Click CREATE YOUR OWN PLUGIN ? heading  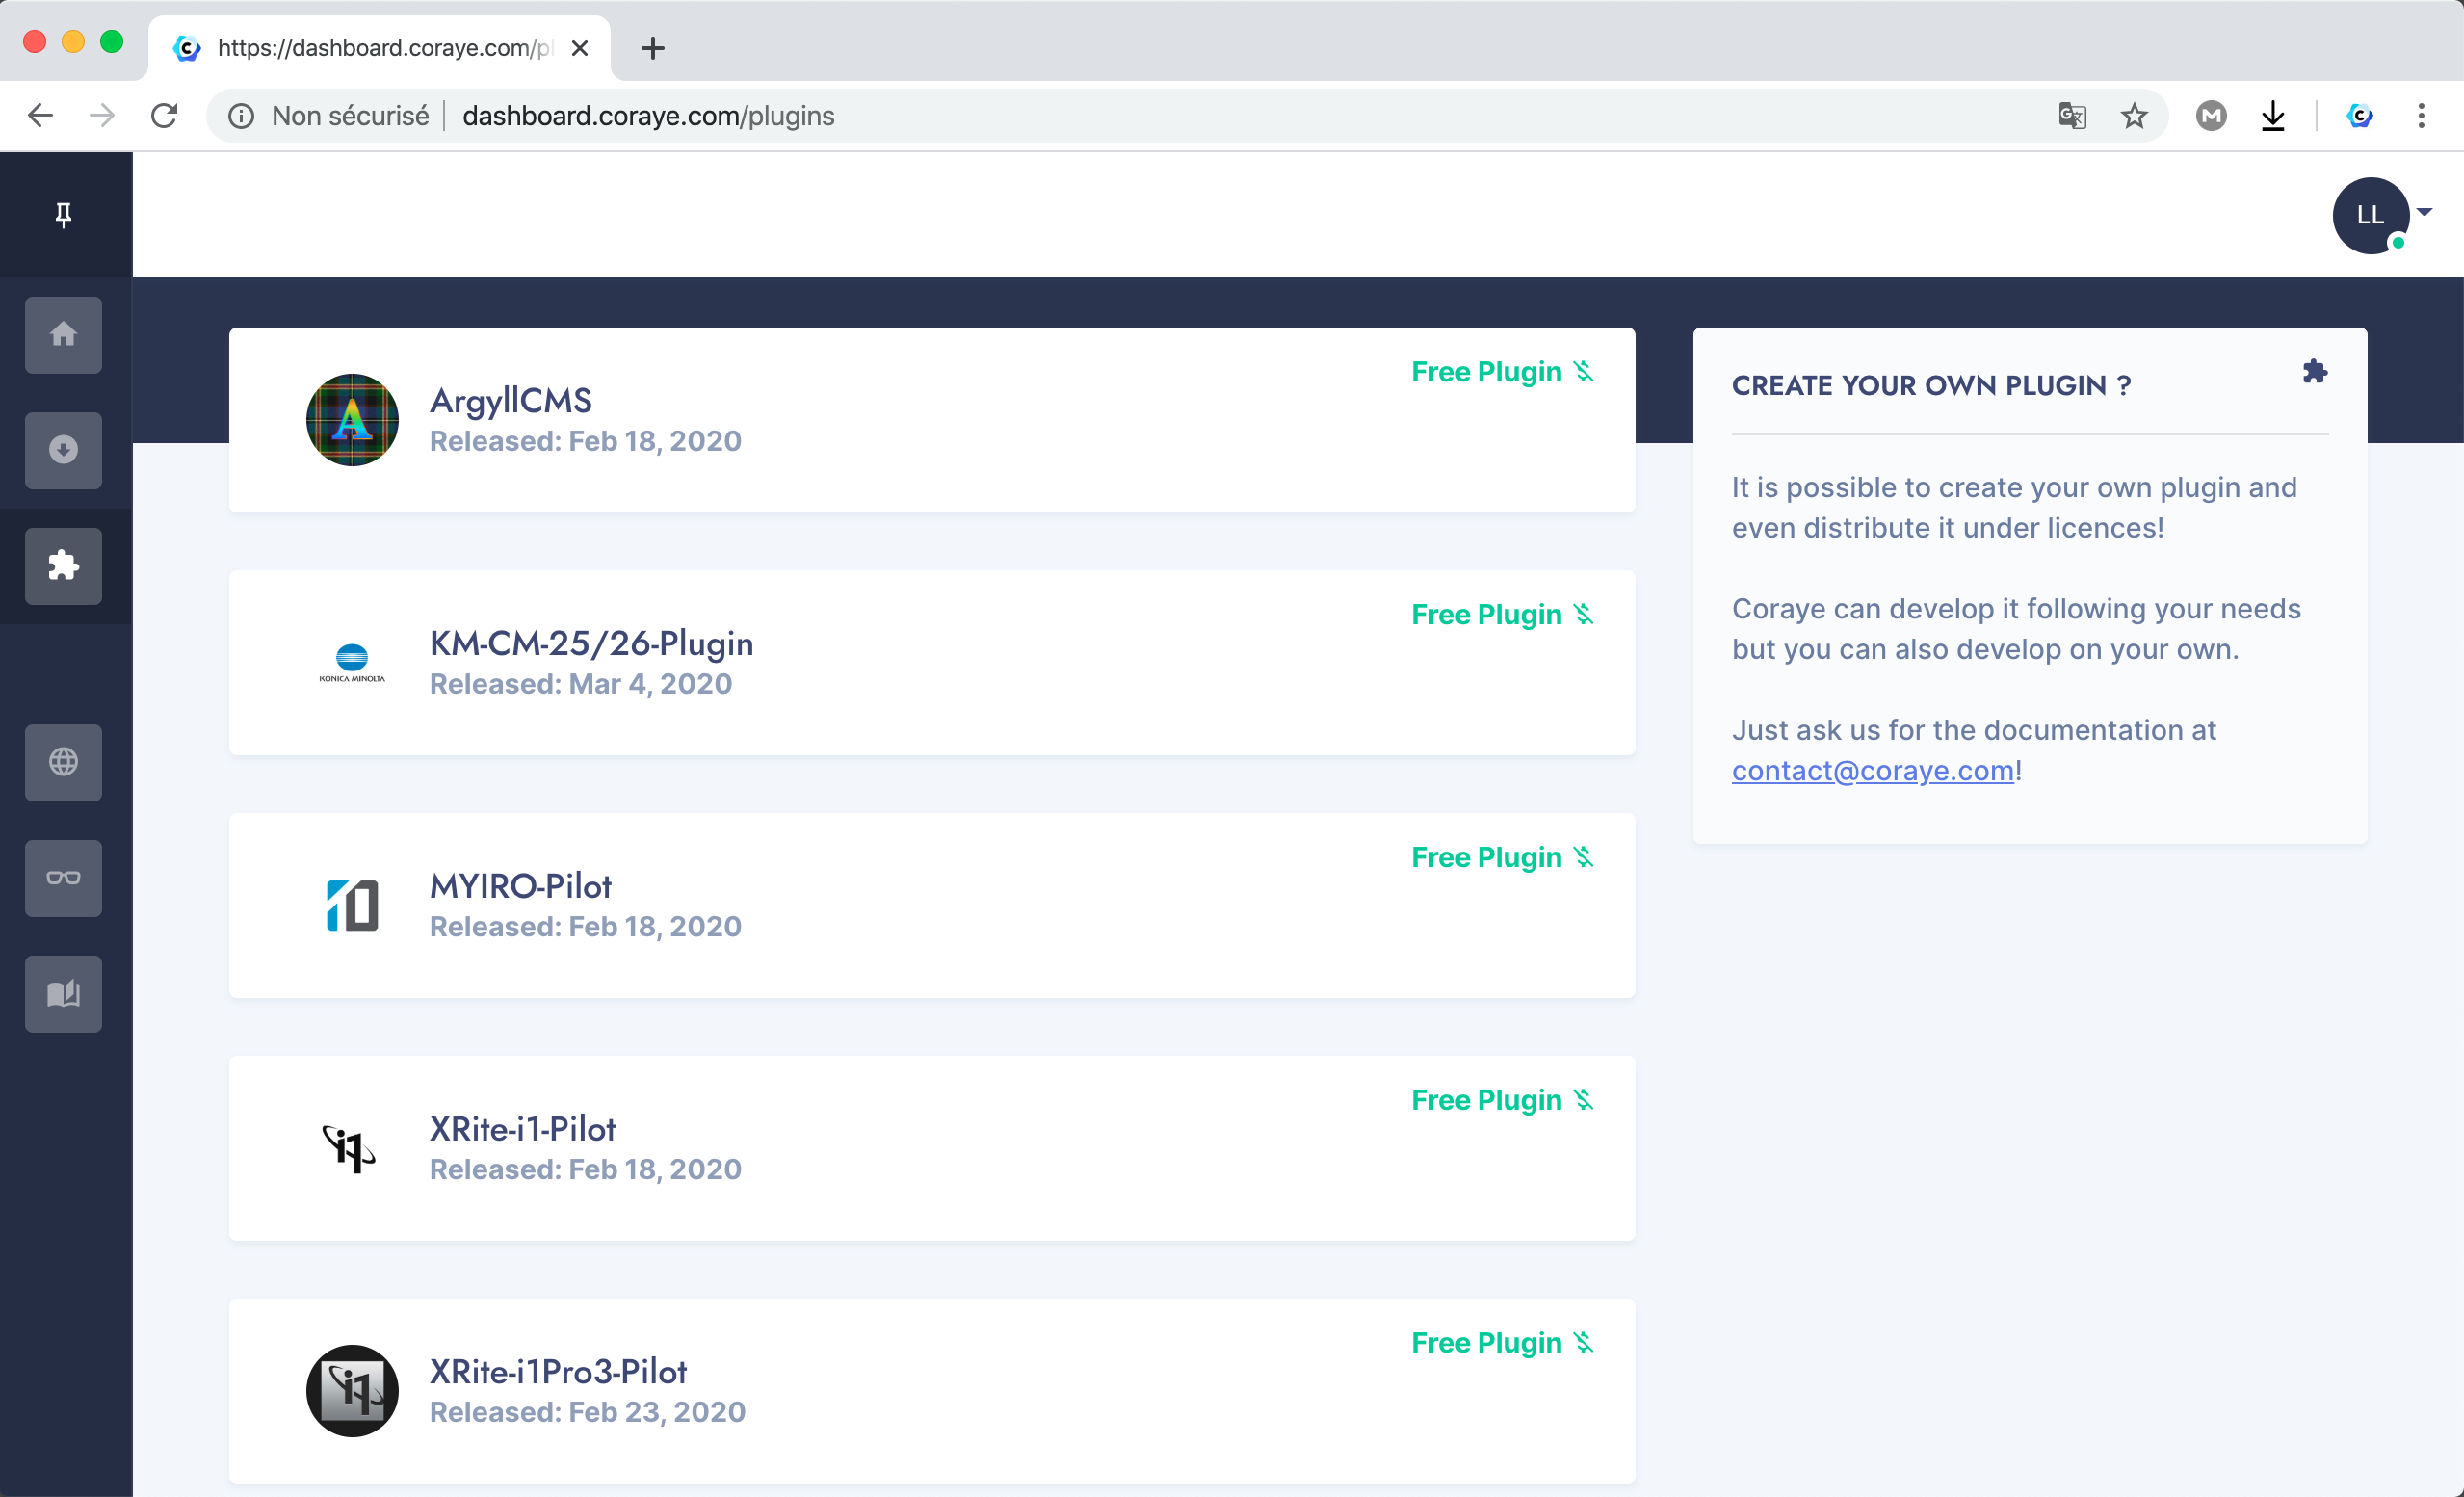1931,385
